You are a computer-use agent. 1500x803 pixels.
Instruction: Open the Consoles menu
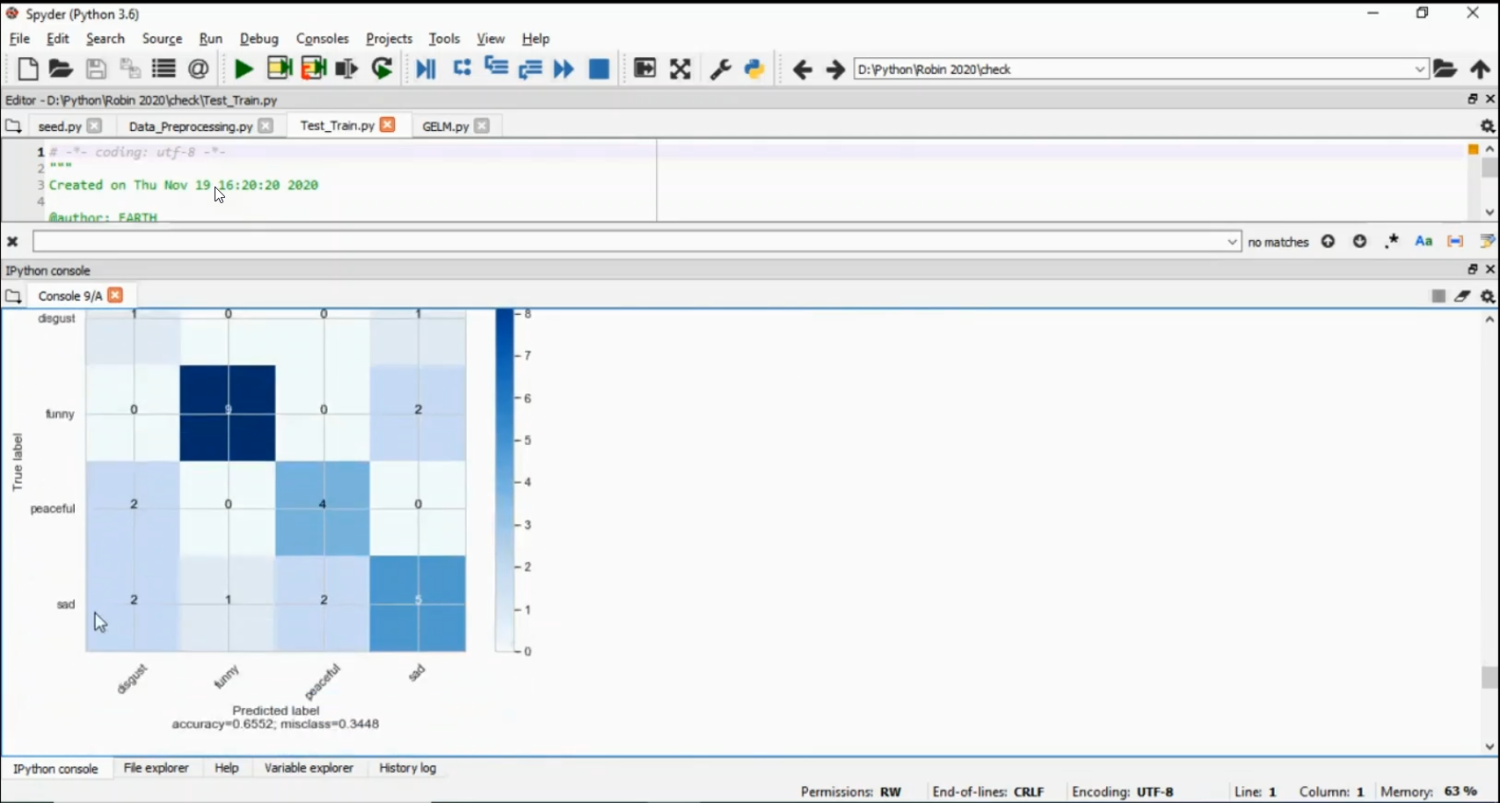pos(322,38)
